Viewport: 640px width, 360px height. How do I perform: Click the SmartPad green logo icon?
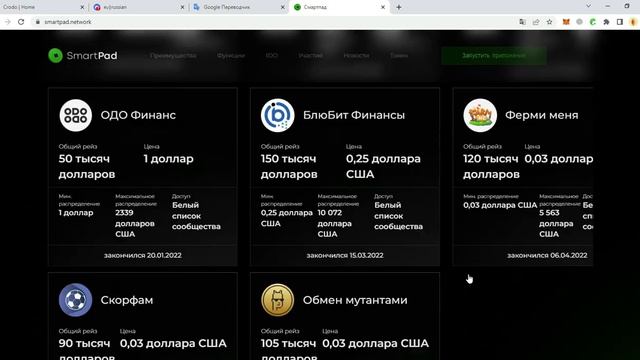(x=56, y=56)
